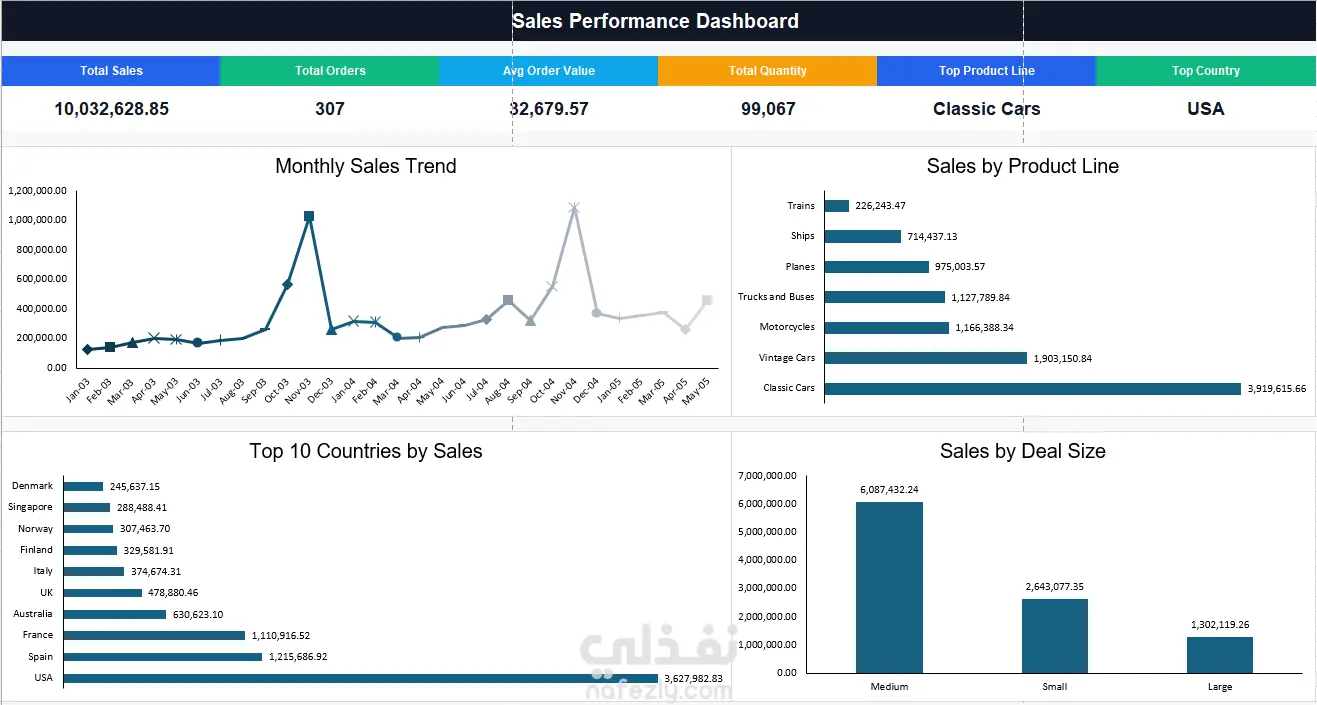Click the Finland country bar

90,550
